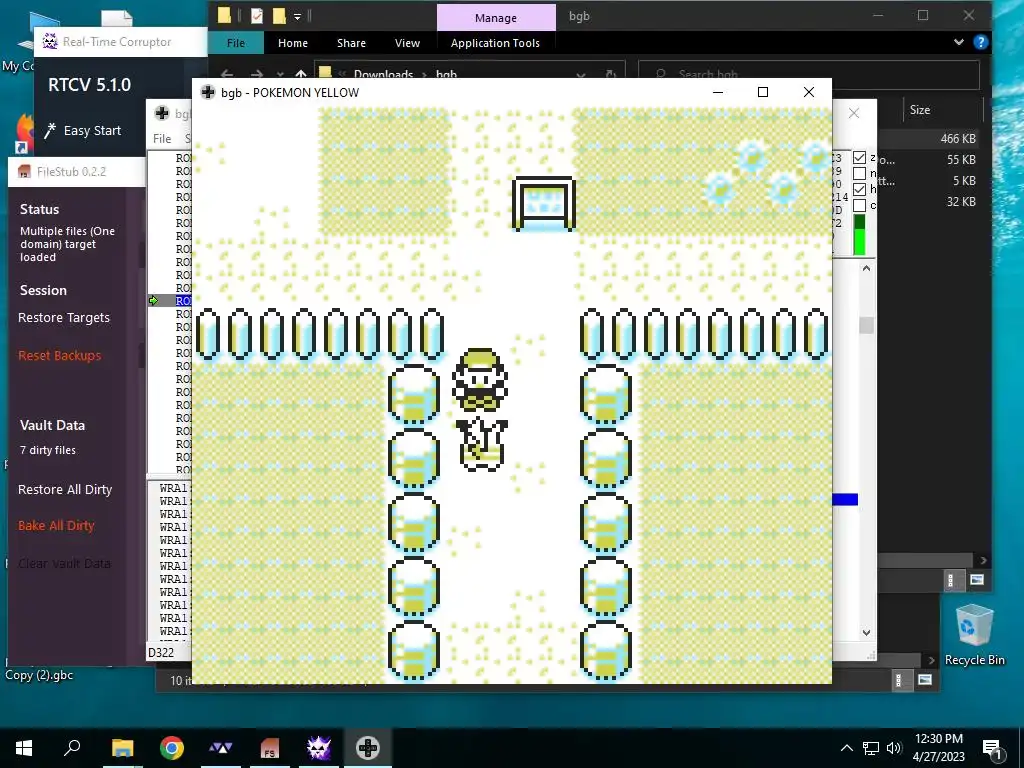Switch to the View ribbon tab
The height and width of the screenshot is (768, 1024).
tap(408, 43)
